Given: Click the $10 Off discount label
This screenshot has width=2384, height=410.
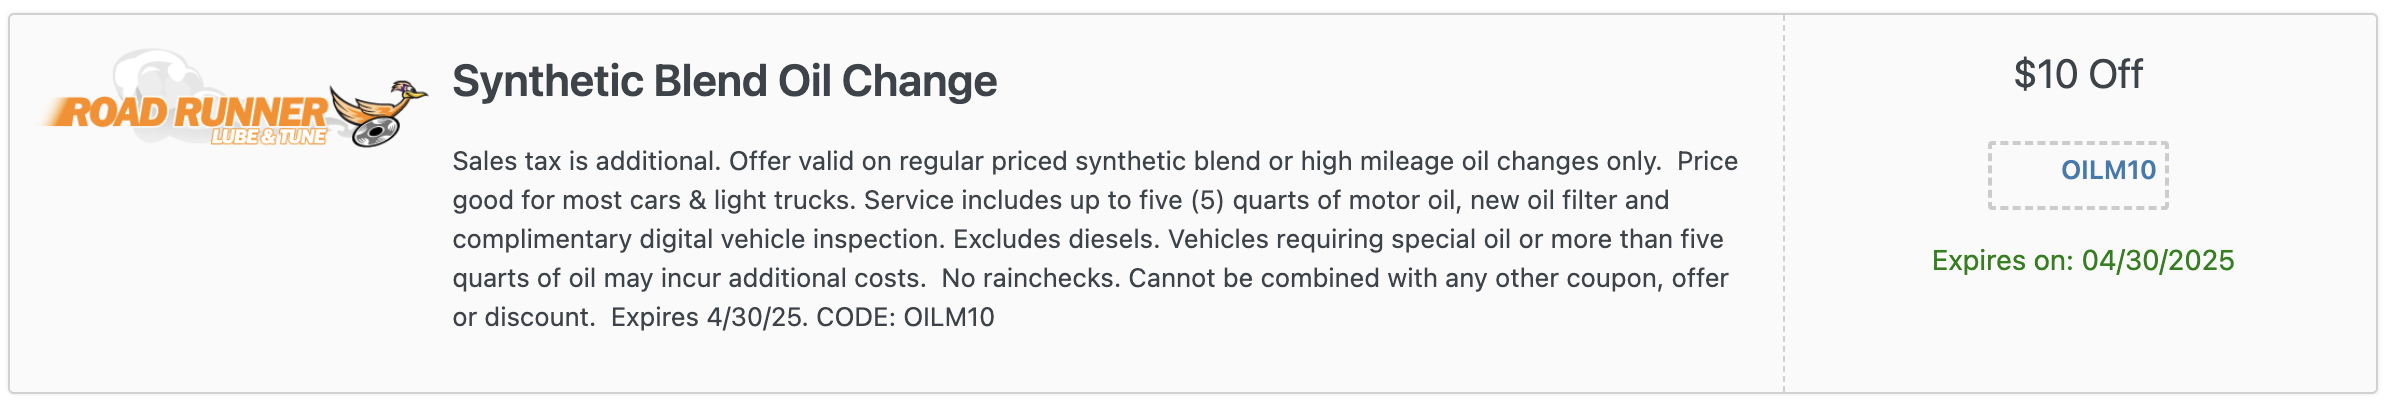Looking at the screenshot, I should (2078, 75).
